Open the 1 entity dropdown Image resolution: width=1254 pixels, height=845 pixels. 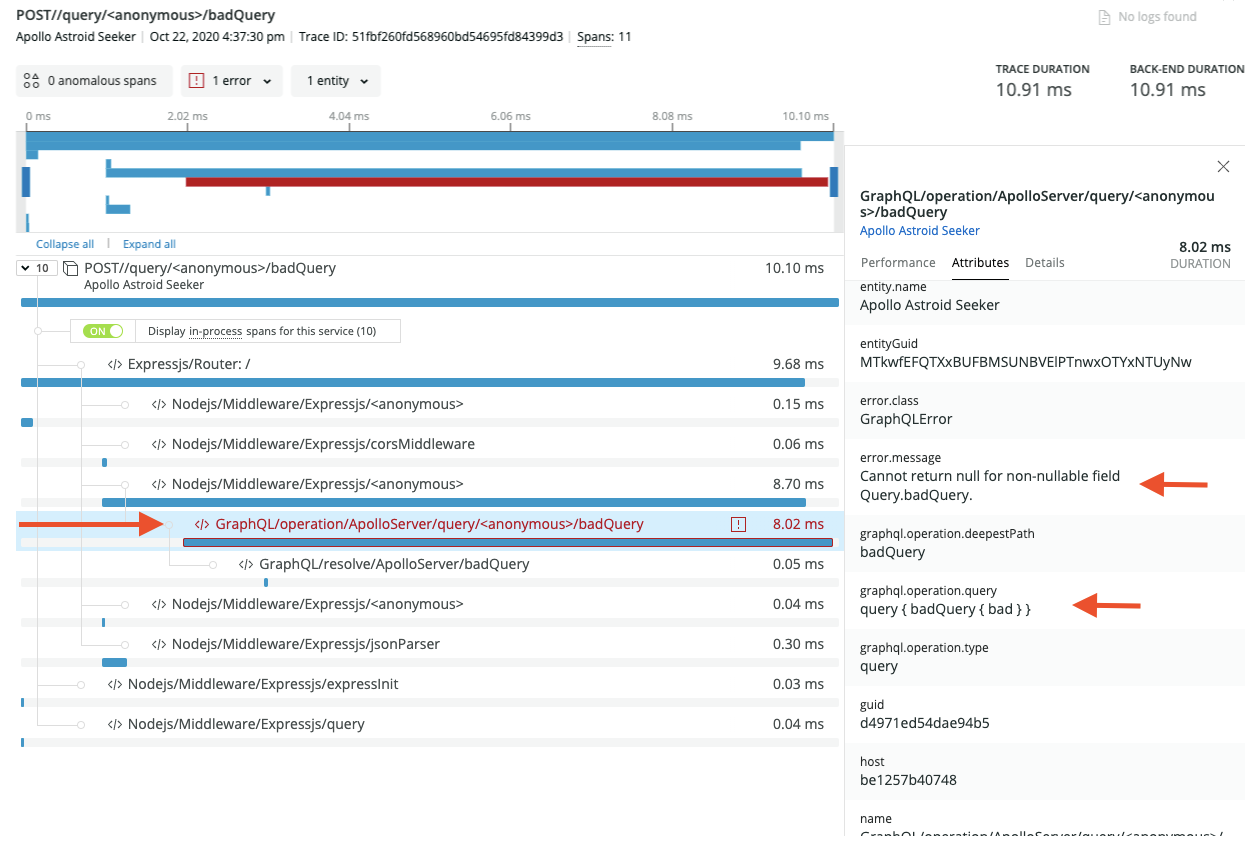pyautogui.click(x=336, y=81)
